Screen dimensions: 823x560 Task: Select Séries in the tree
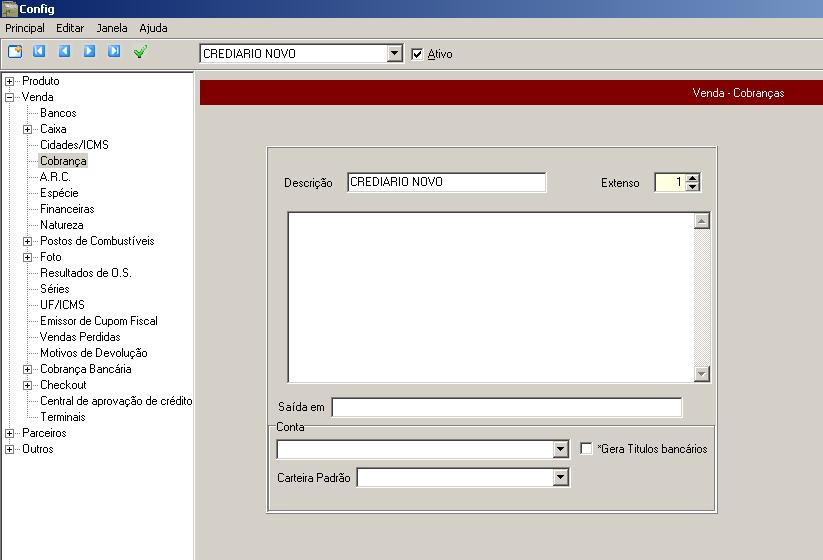tap(55, 289)
